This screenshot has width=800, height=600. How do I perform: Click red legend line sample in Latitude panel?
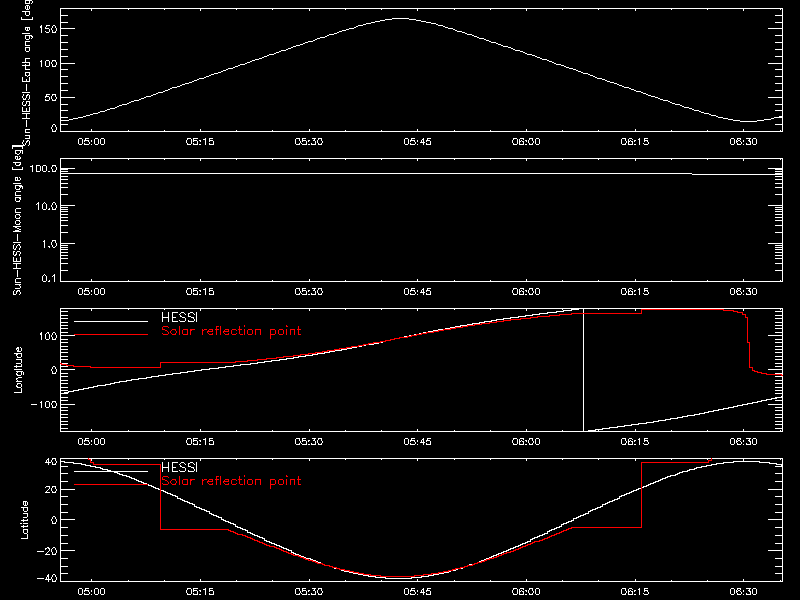[x=111, y=485]
